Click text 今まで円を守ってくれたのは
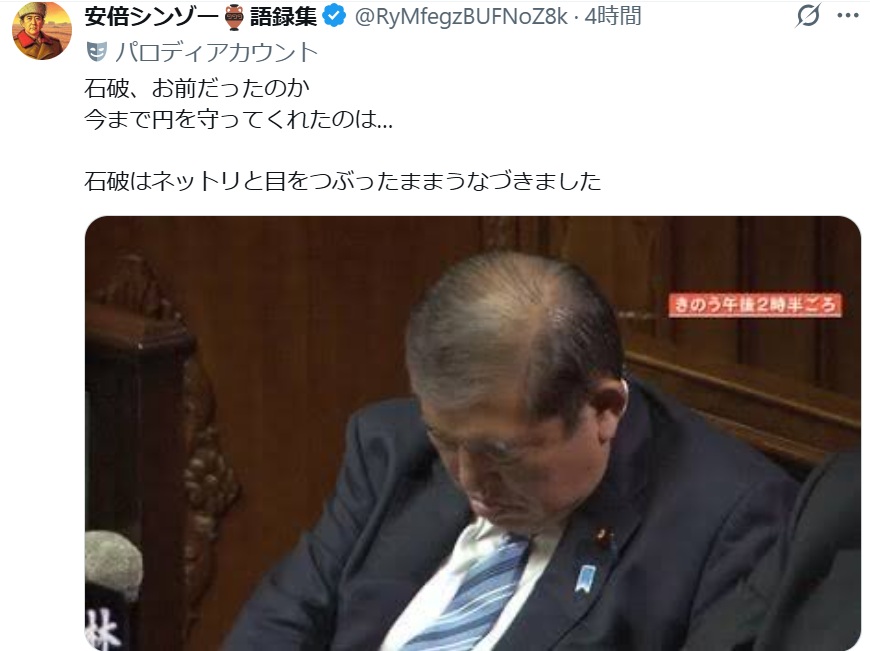Image resolution: width=870 pixels, height=651 pixels. click(230, 119)
